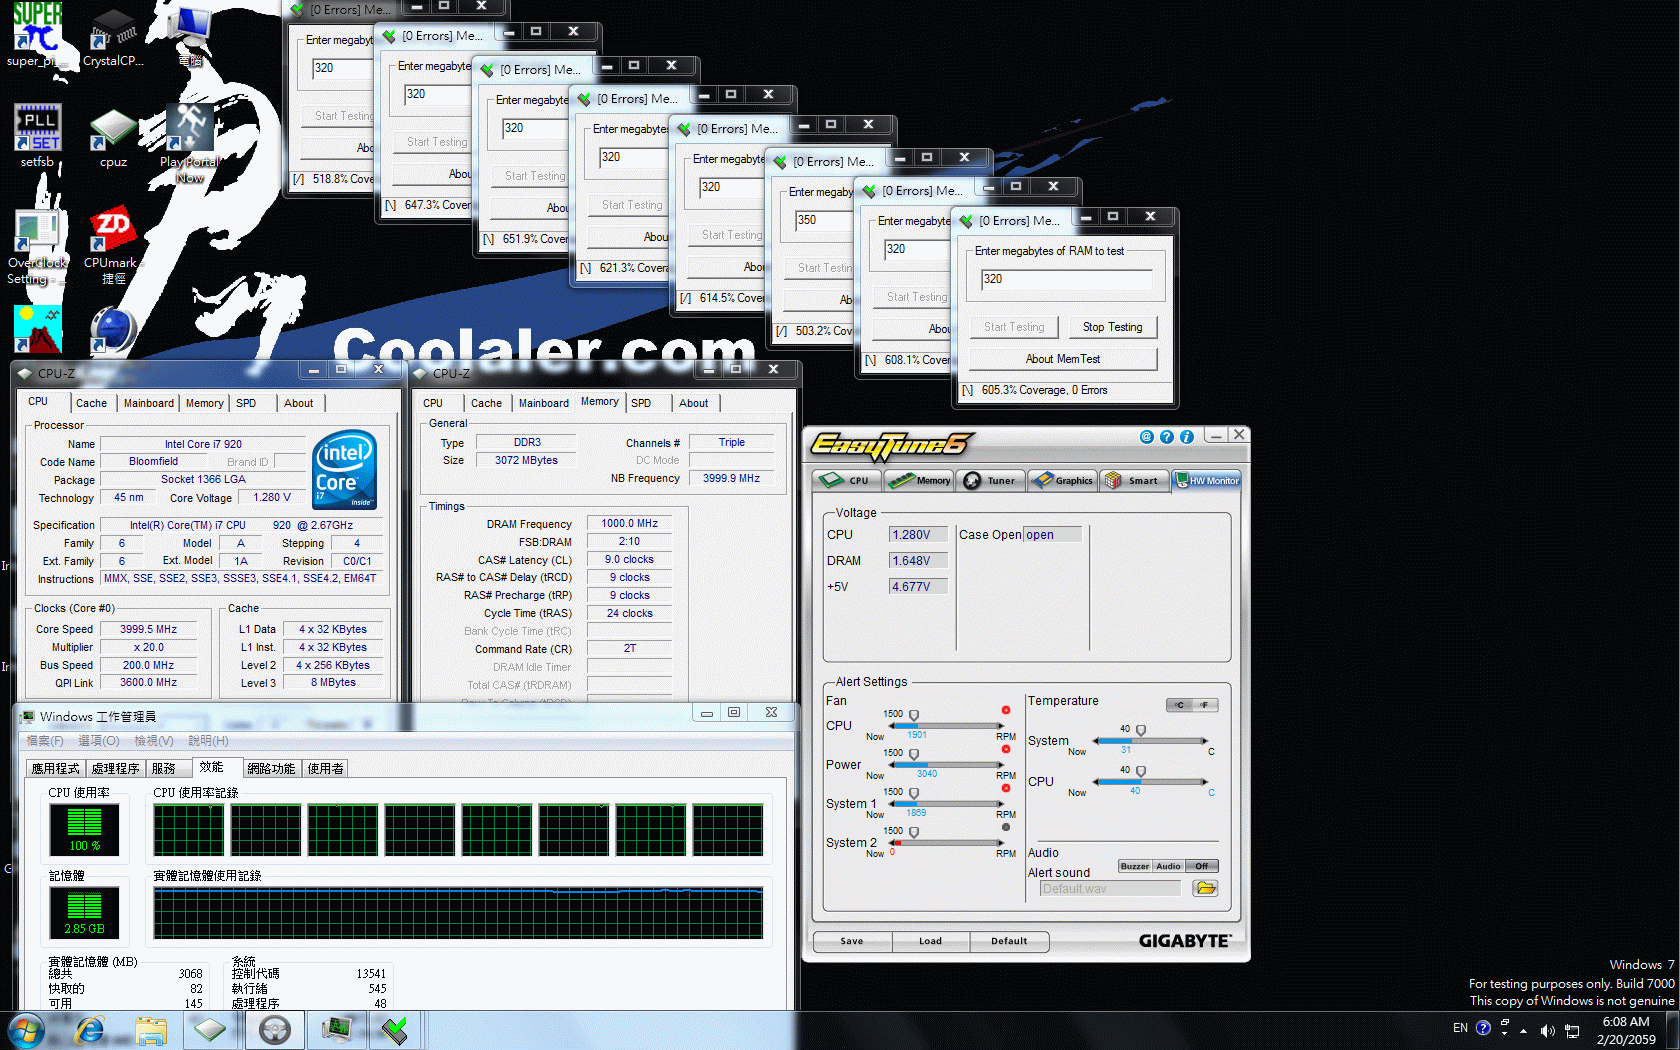Set the alert sound mode to Off
1680x1050 pixels.
pyautogui.click(x=1202, y=866)
